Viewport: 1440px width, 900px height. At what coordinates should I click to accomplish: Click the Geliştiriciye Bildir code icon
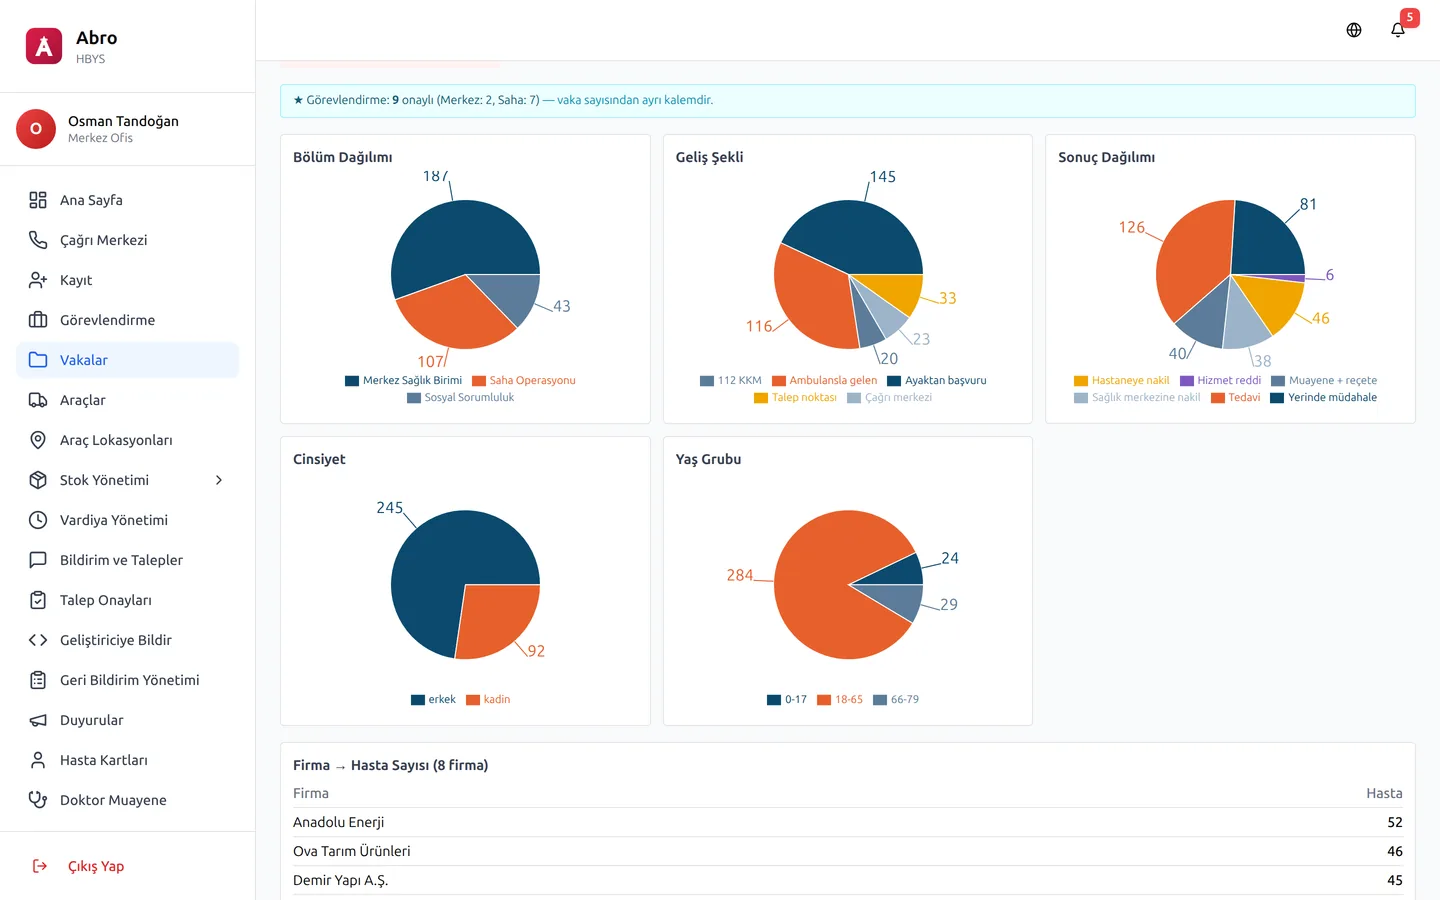point(38,640)
